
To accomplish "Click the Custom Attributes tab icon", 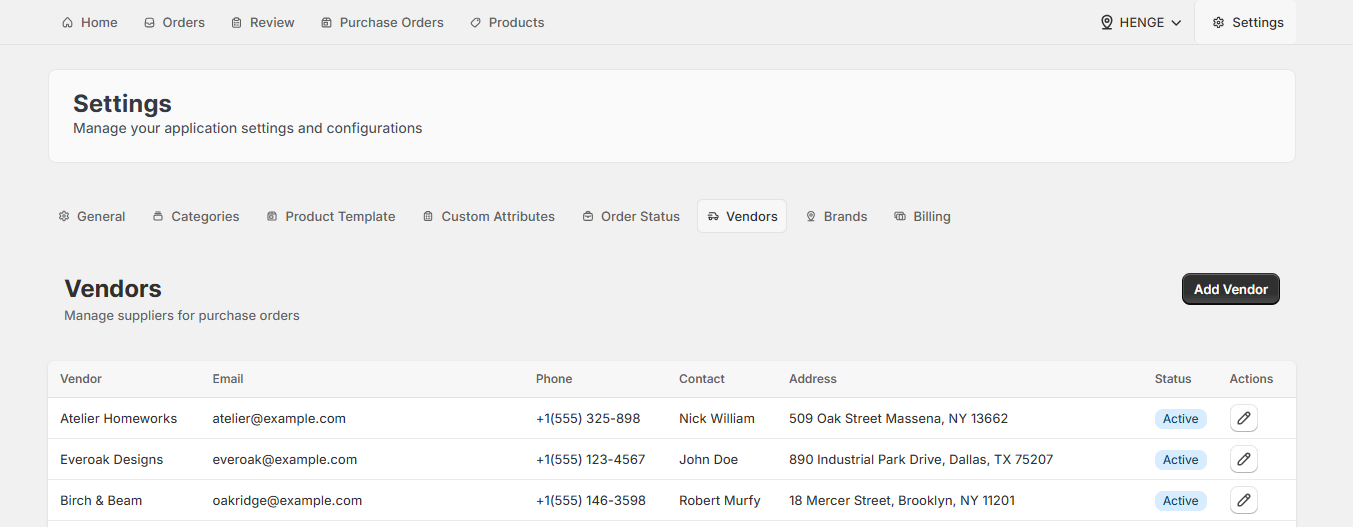I will pyautogui.click(x=428, y=216).
